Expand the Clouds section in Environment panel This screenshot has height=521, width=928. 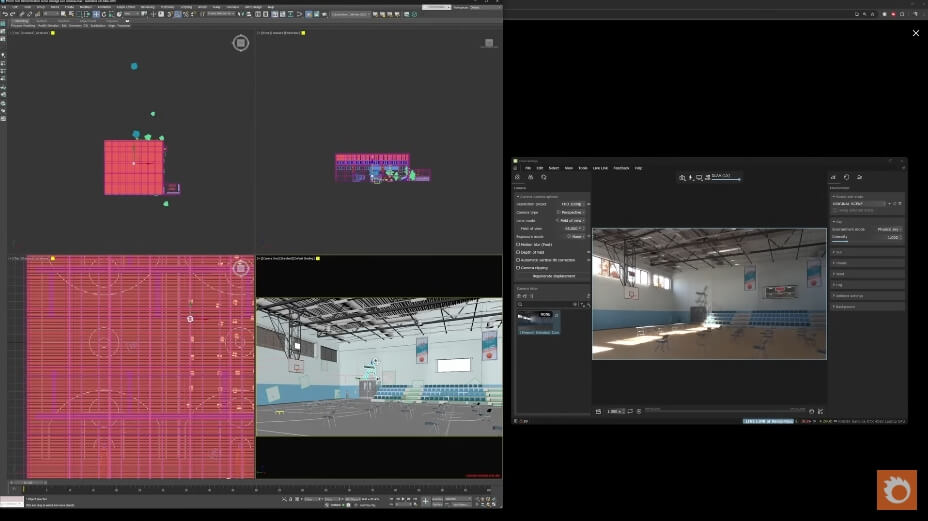pyautogui.click(x=868, y=263)
